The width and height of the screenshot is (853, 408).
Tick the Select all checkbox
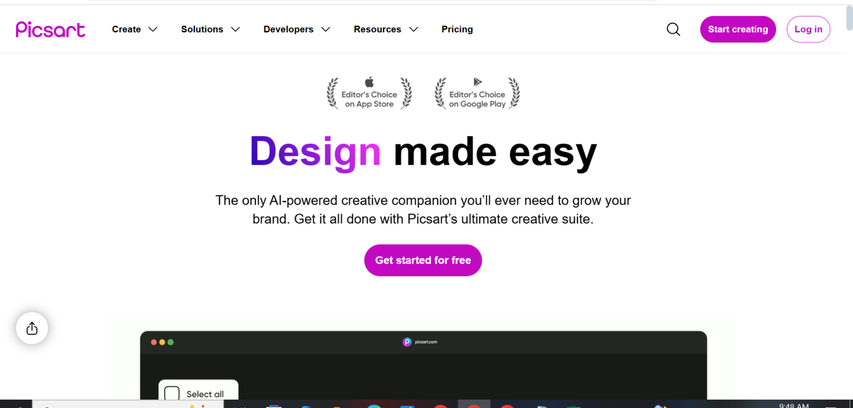(x=172, y=394)
